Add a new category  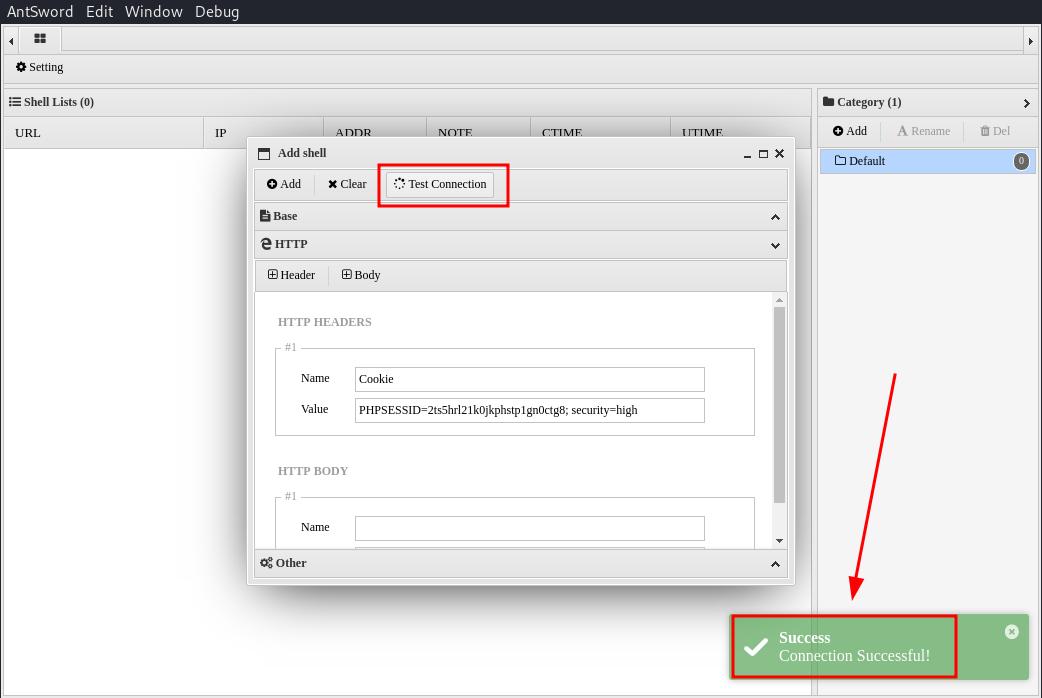pyautogui.click(x=850, y=131)
